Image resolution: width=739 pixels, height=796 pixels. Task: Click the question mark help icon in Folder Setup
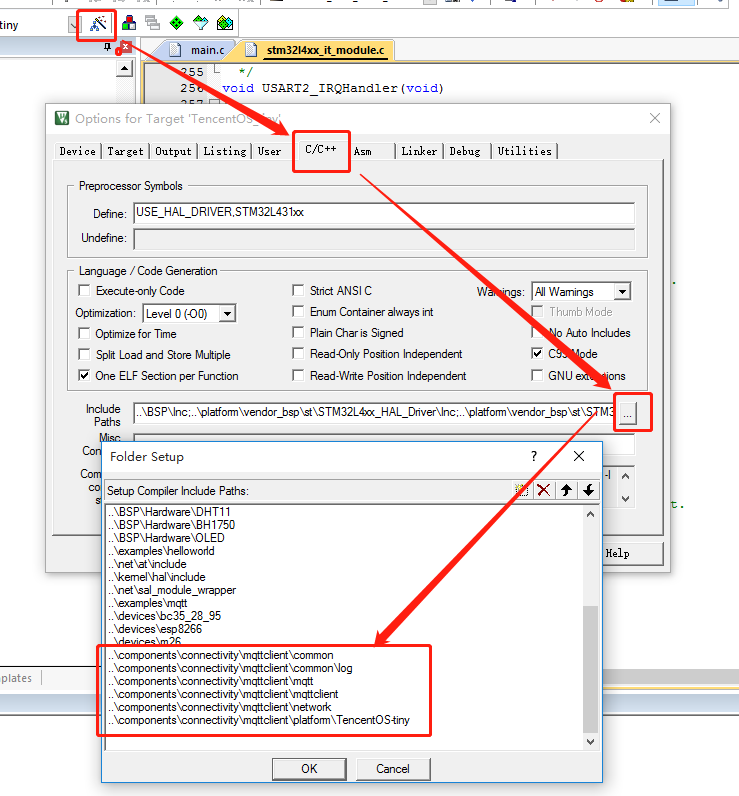pyautogui.click(x=534, y=456)
